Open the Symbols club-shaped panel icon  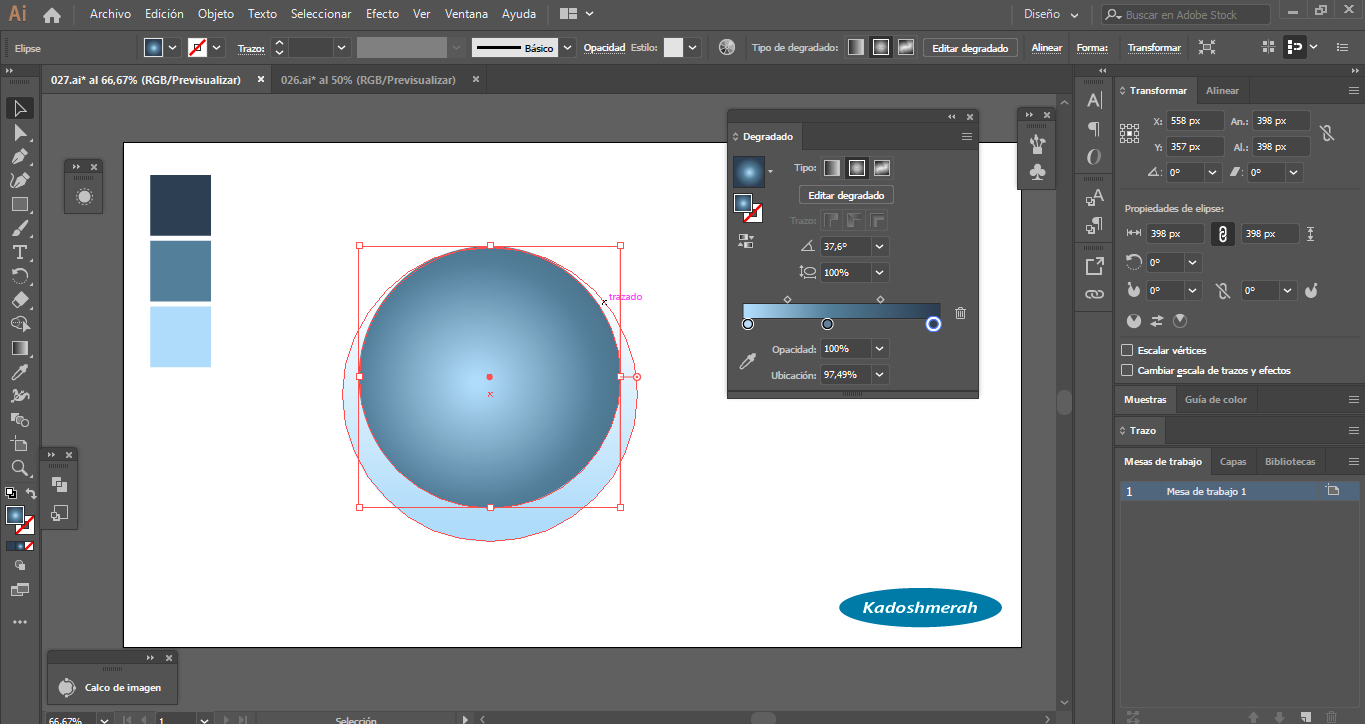point(1037,172)
